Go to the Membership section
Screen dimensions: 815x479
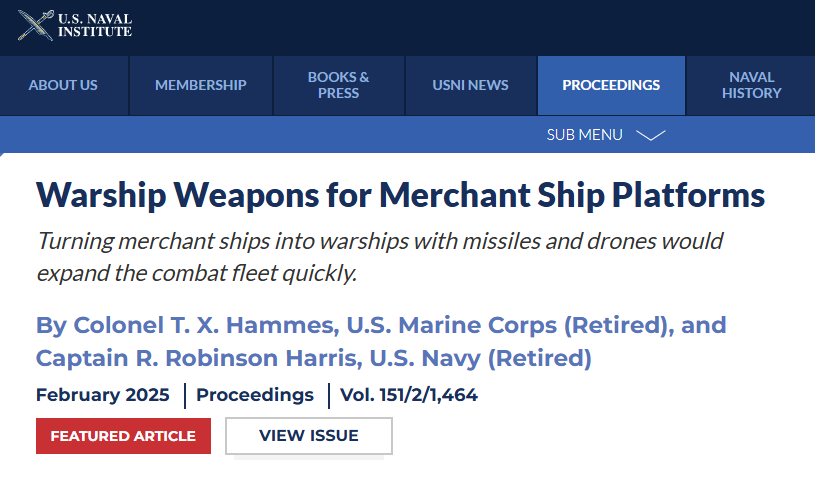[200, 85]
